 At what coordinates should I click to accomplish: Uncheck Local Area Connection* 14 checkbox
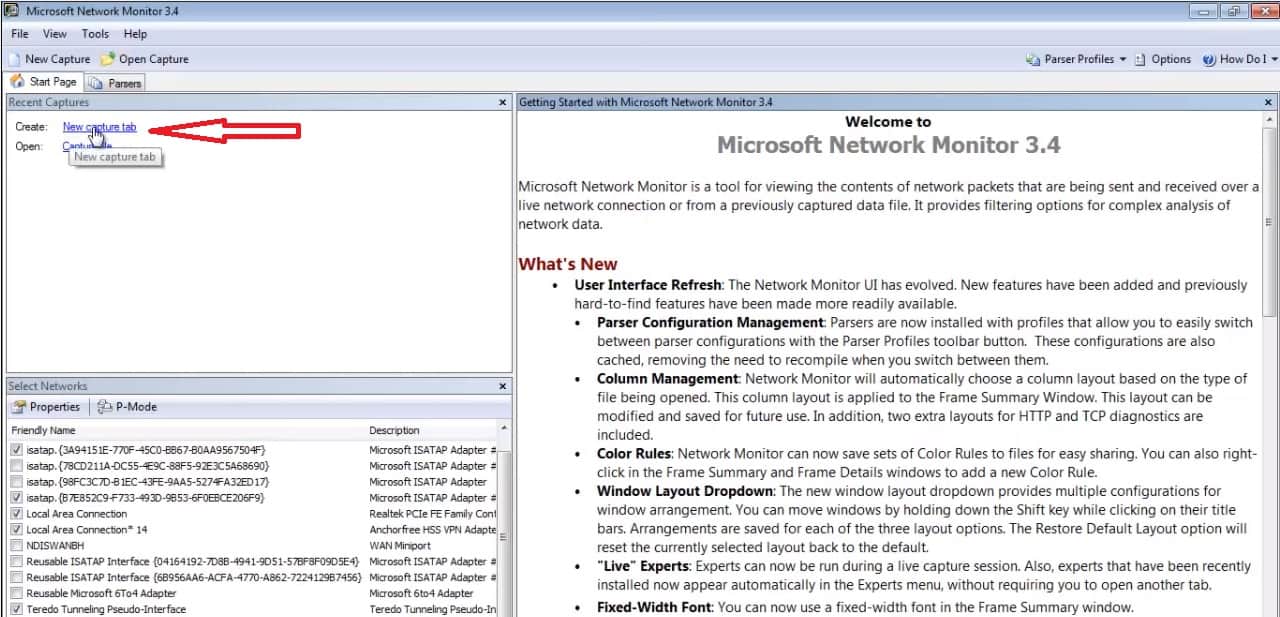[17, 529]
